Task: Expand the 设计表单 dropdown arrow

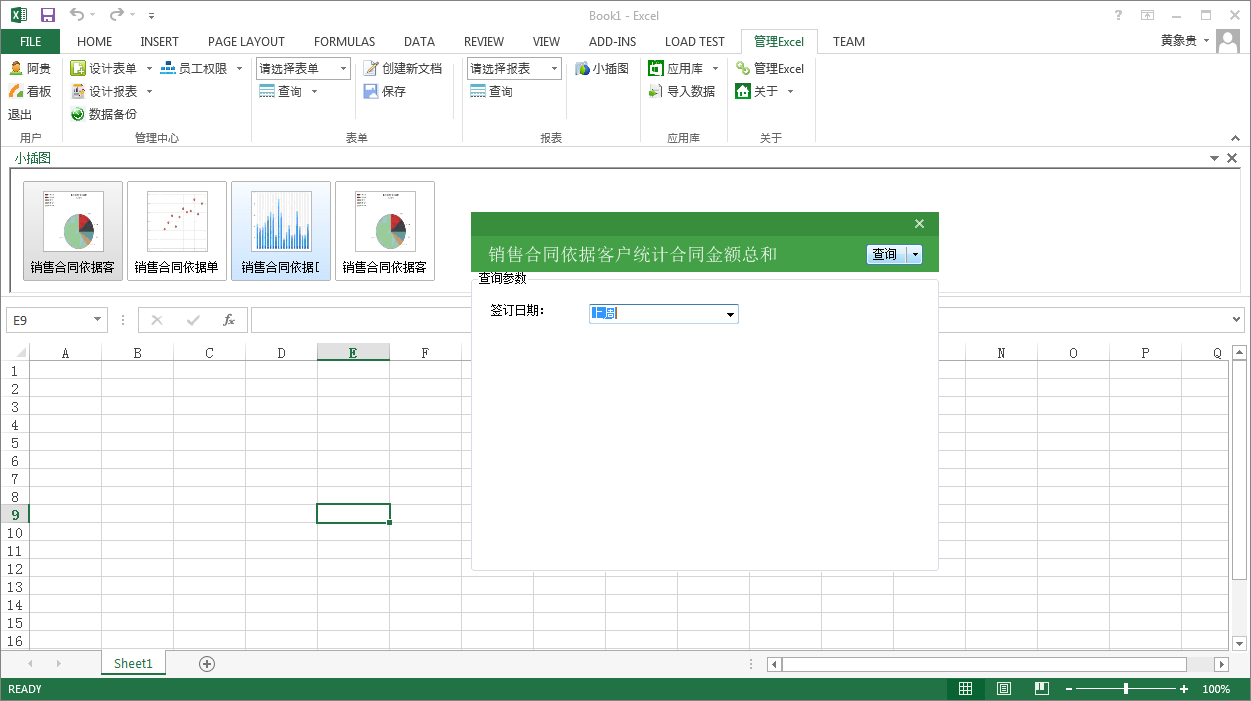Action: pyautogui.click(x=149, y=68)
